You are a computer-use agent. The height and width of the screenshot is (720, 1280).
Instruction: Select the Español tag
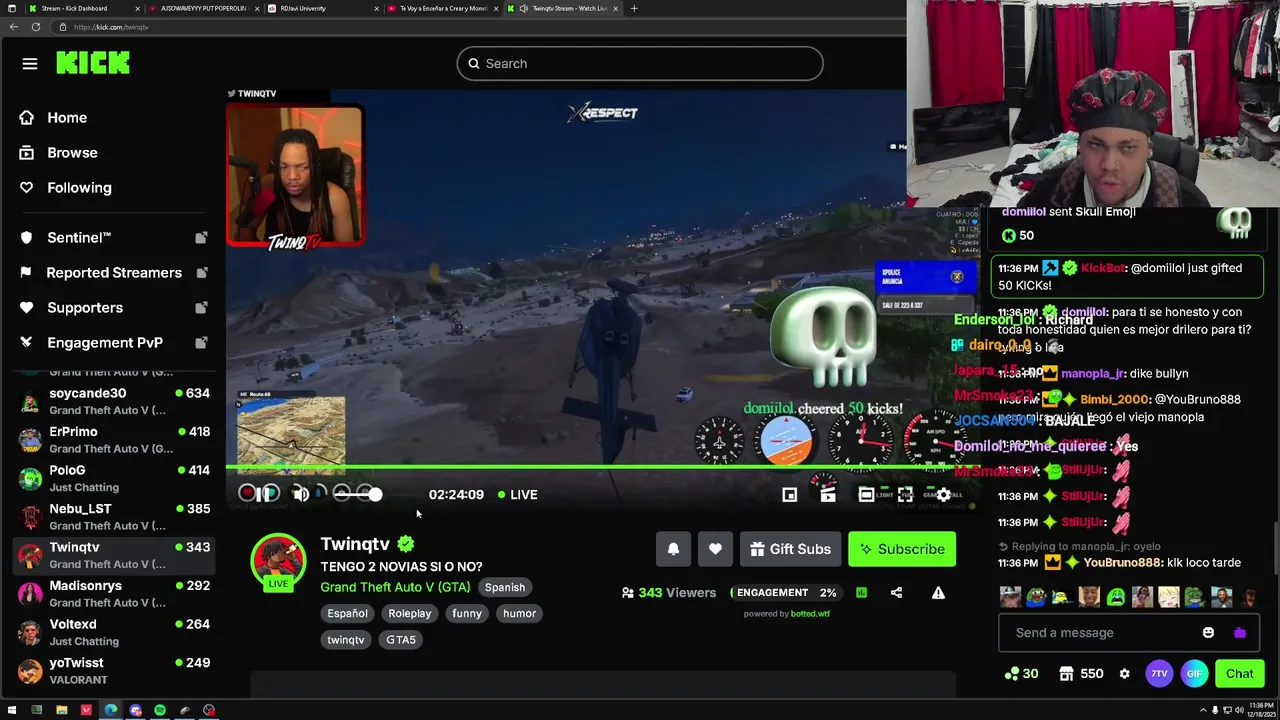click(347, 613)
